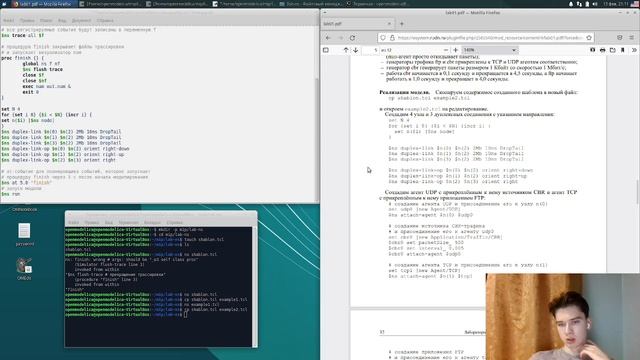Open the clock in top panel
This screenshot has width=640, height=360.
coord(616,4)
